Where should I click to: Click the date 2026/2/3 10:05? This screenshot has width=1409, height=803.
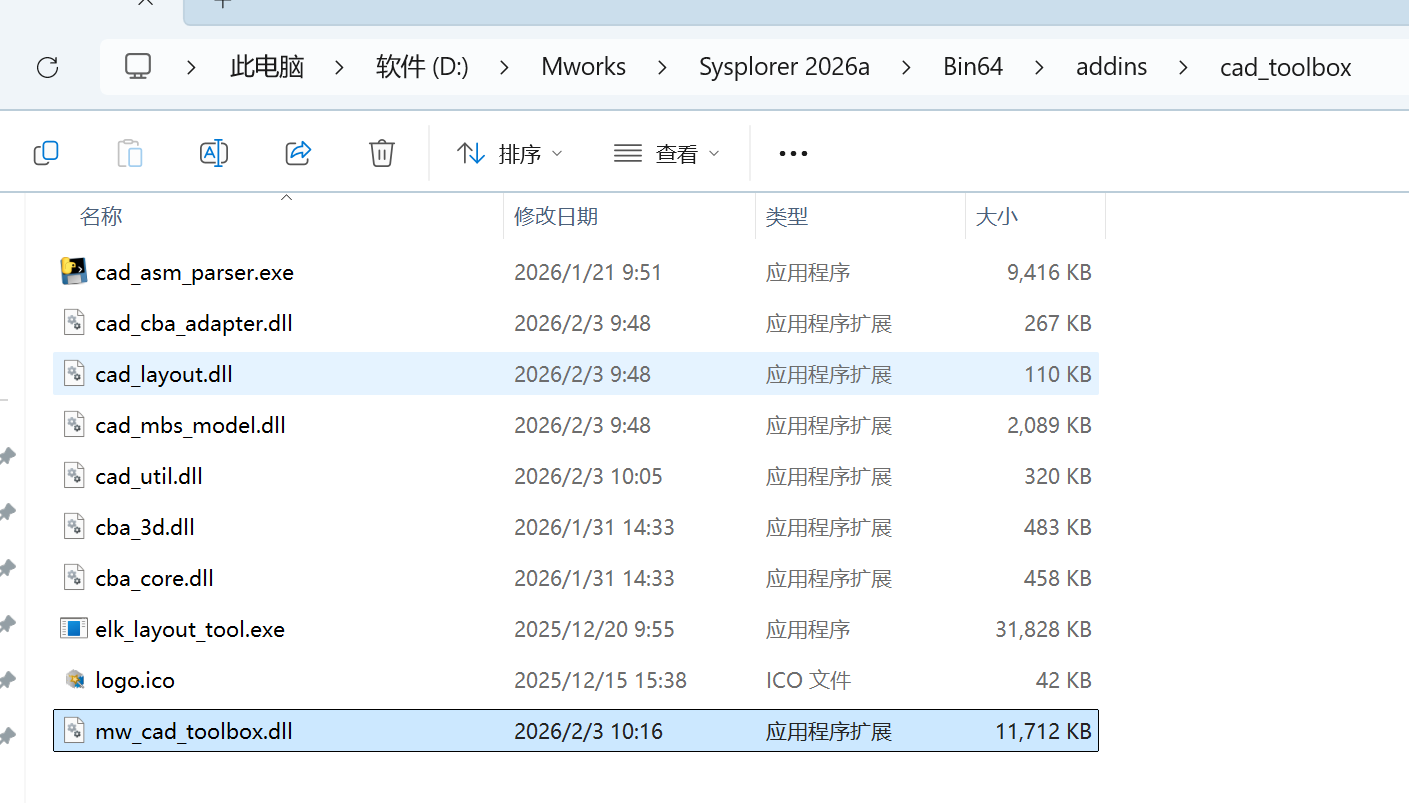pyautogui.click(x=588, y=476)
